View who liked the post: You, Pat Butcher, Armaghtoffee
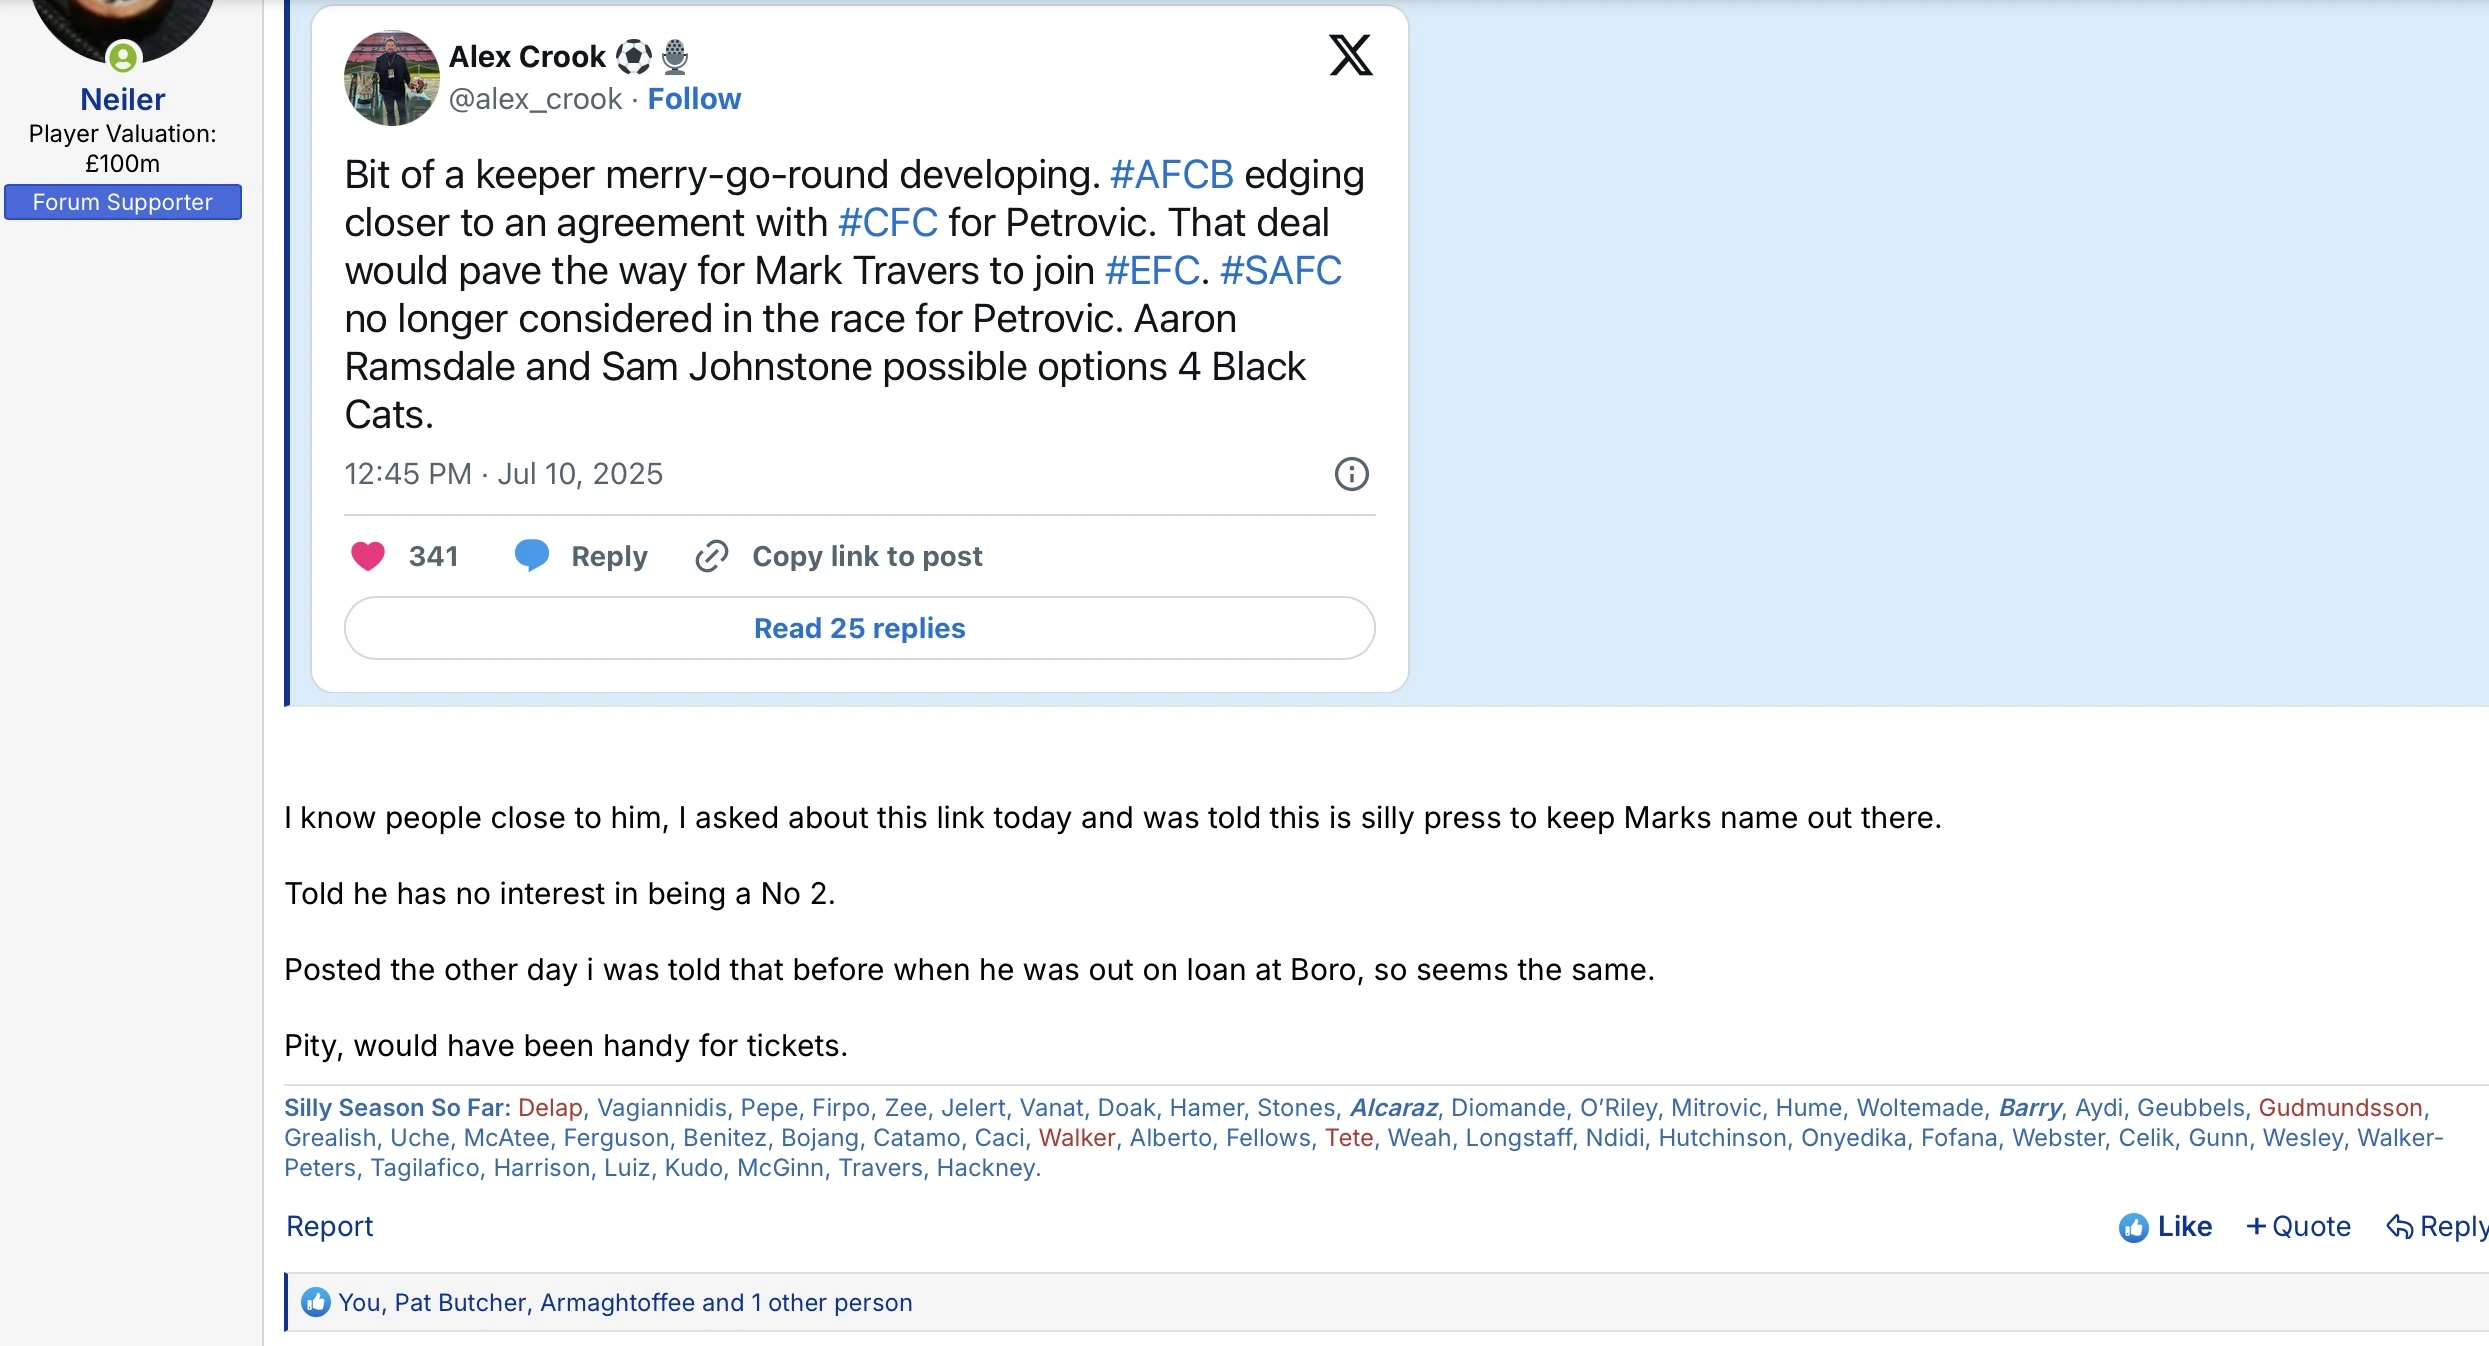 pyautogui.click(x=625, y=1302)
